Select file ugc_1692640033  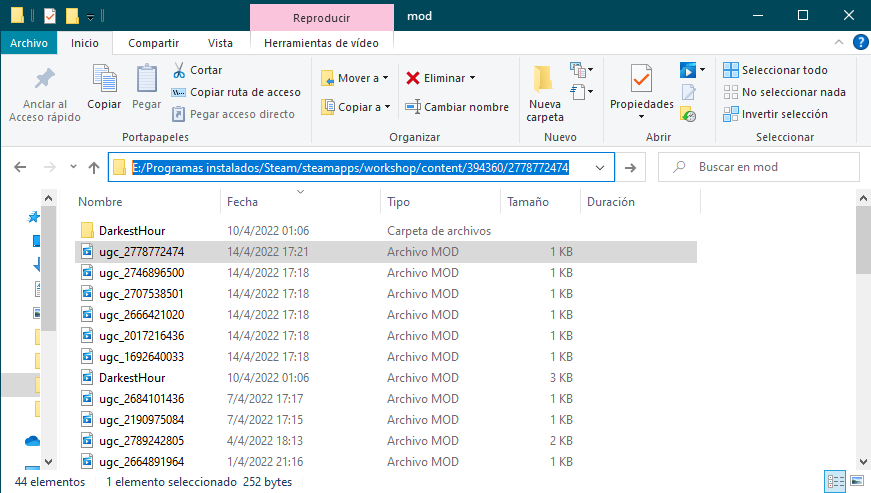(386, 356)
